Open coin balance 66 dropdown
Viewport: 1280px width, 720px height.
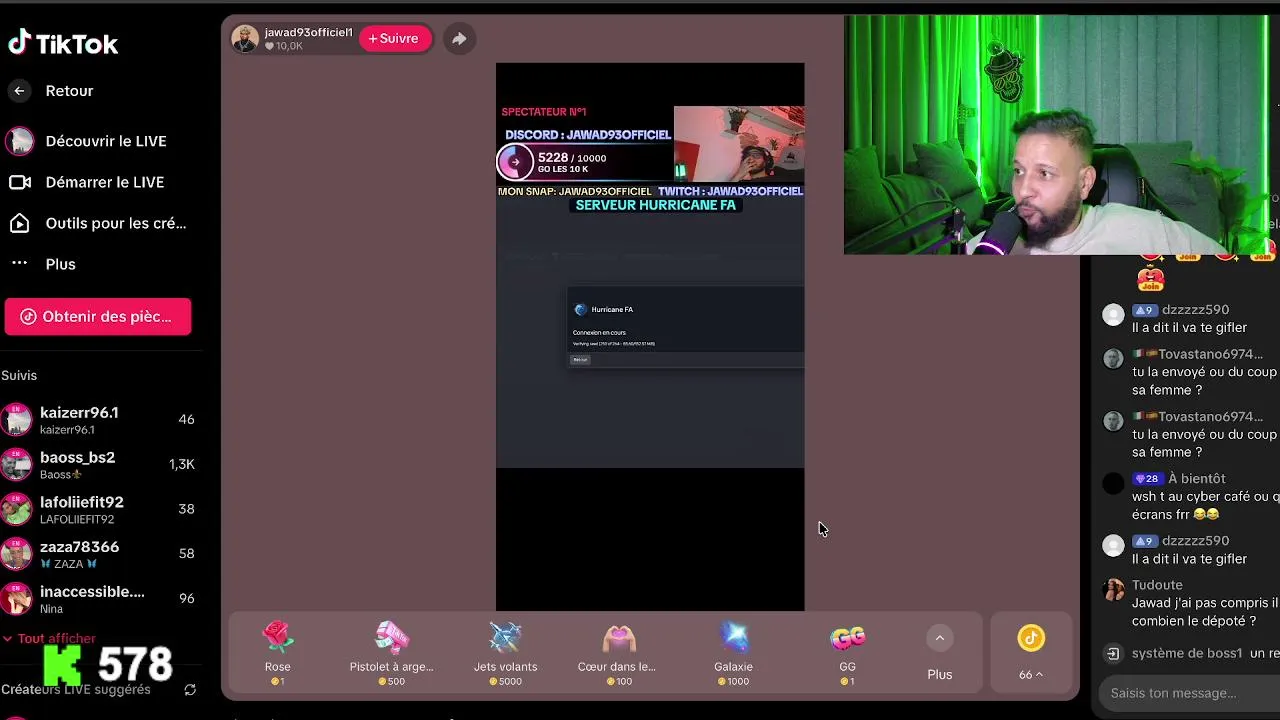point(1031,675)
